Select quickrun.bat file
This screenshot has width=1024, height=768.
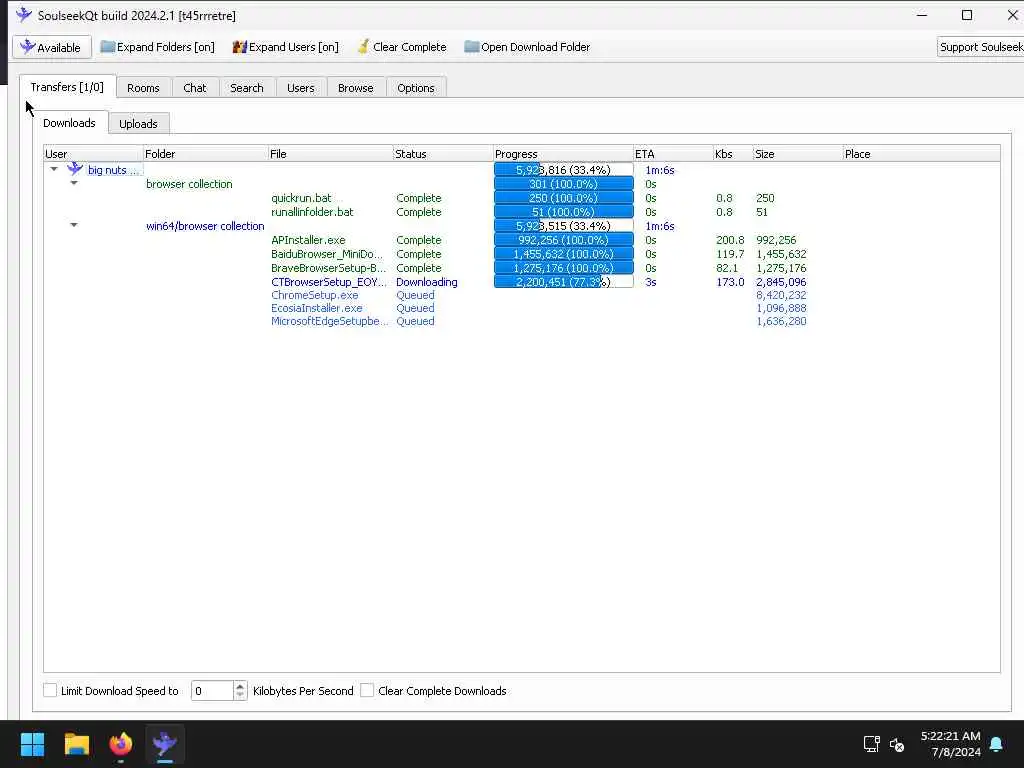coord(301,198)
